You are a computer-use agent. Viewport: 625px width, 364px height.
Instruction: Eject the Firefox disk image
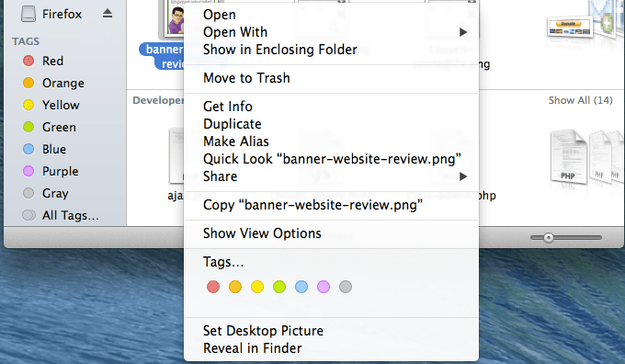pos(107,14)
